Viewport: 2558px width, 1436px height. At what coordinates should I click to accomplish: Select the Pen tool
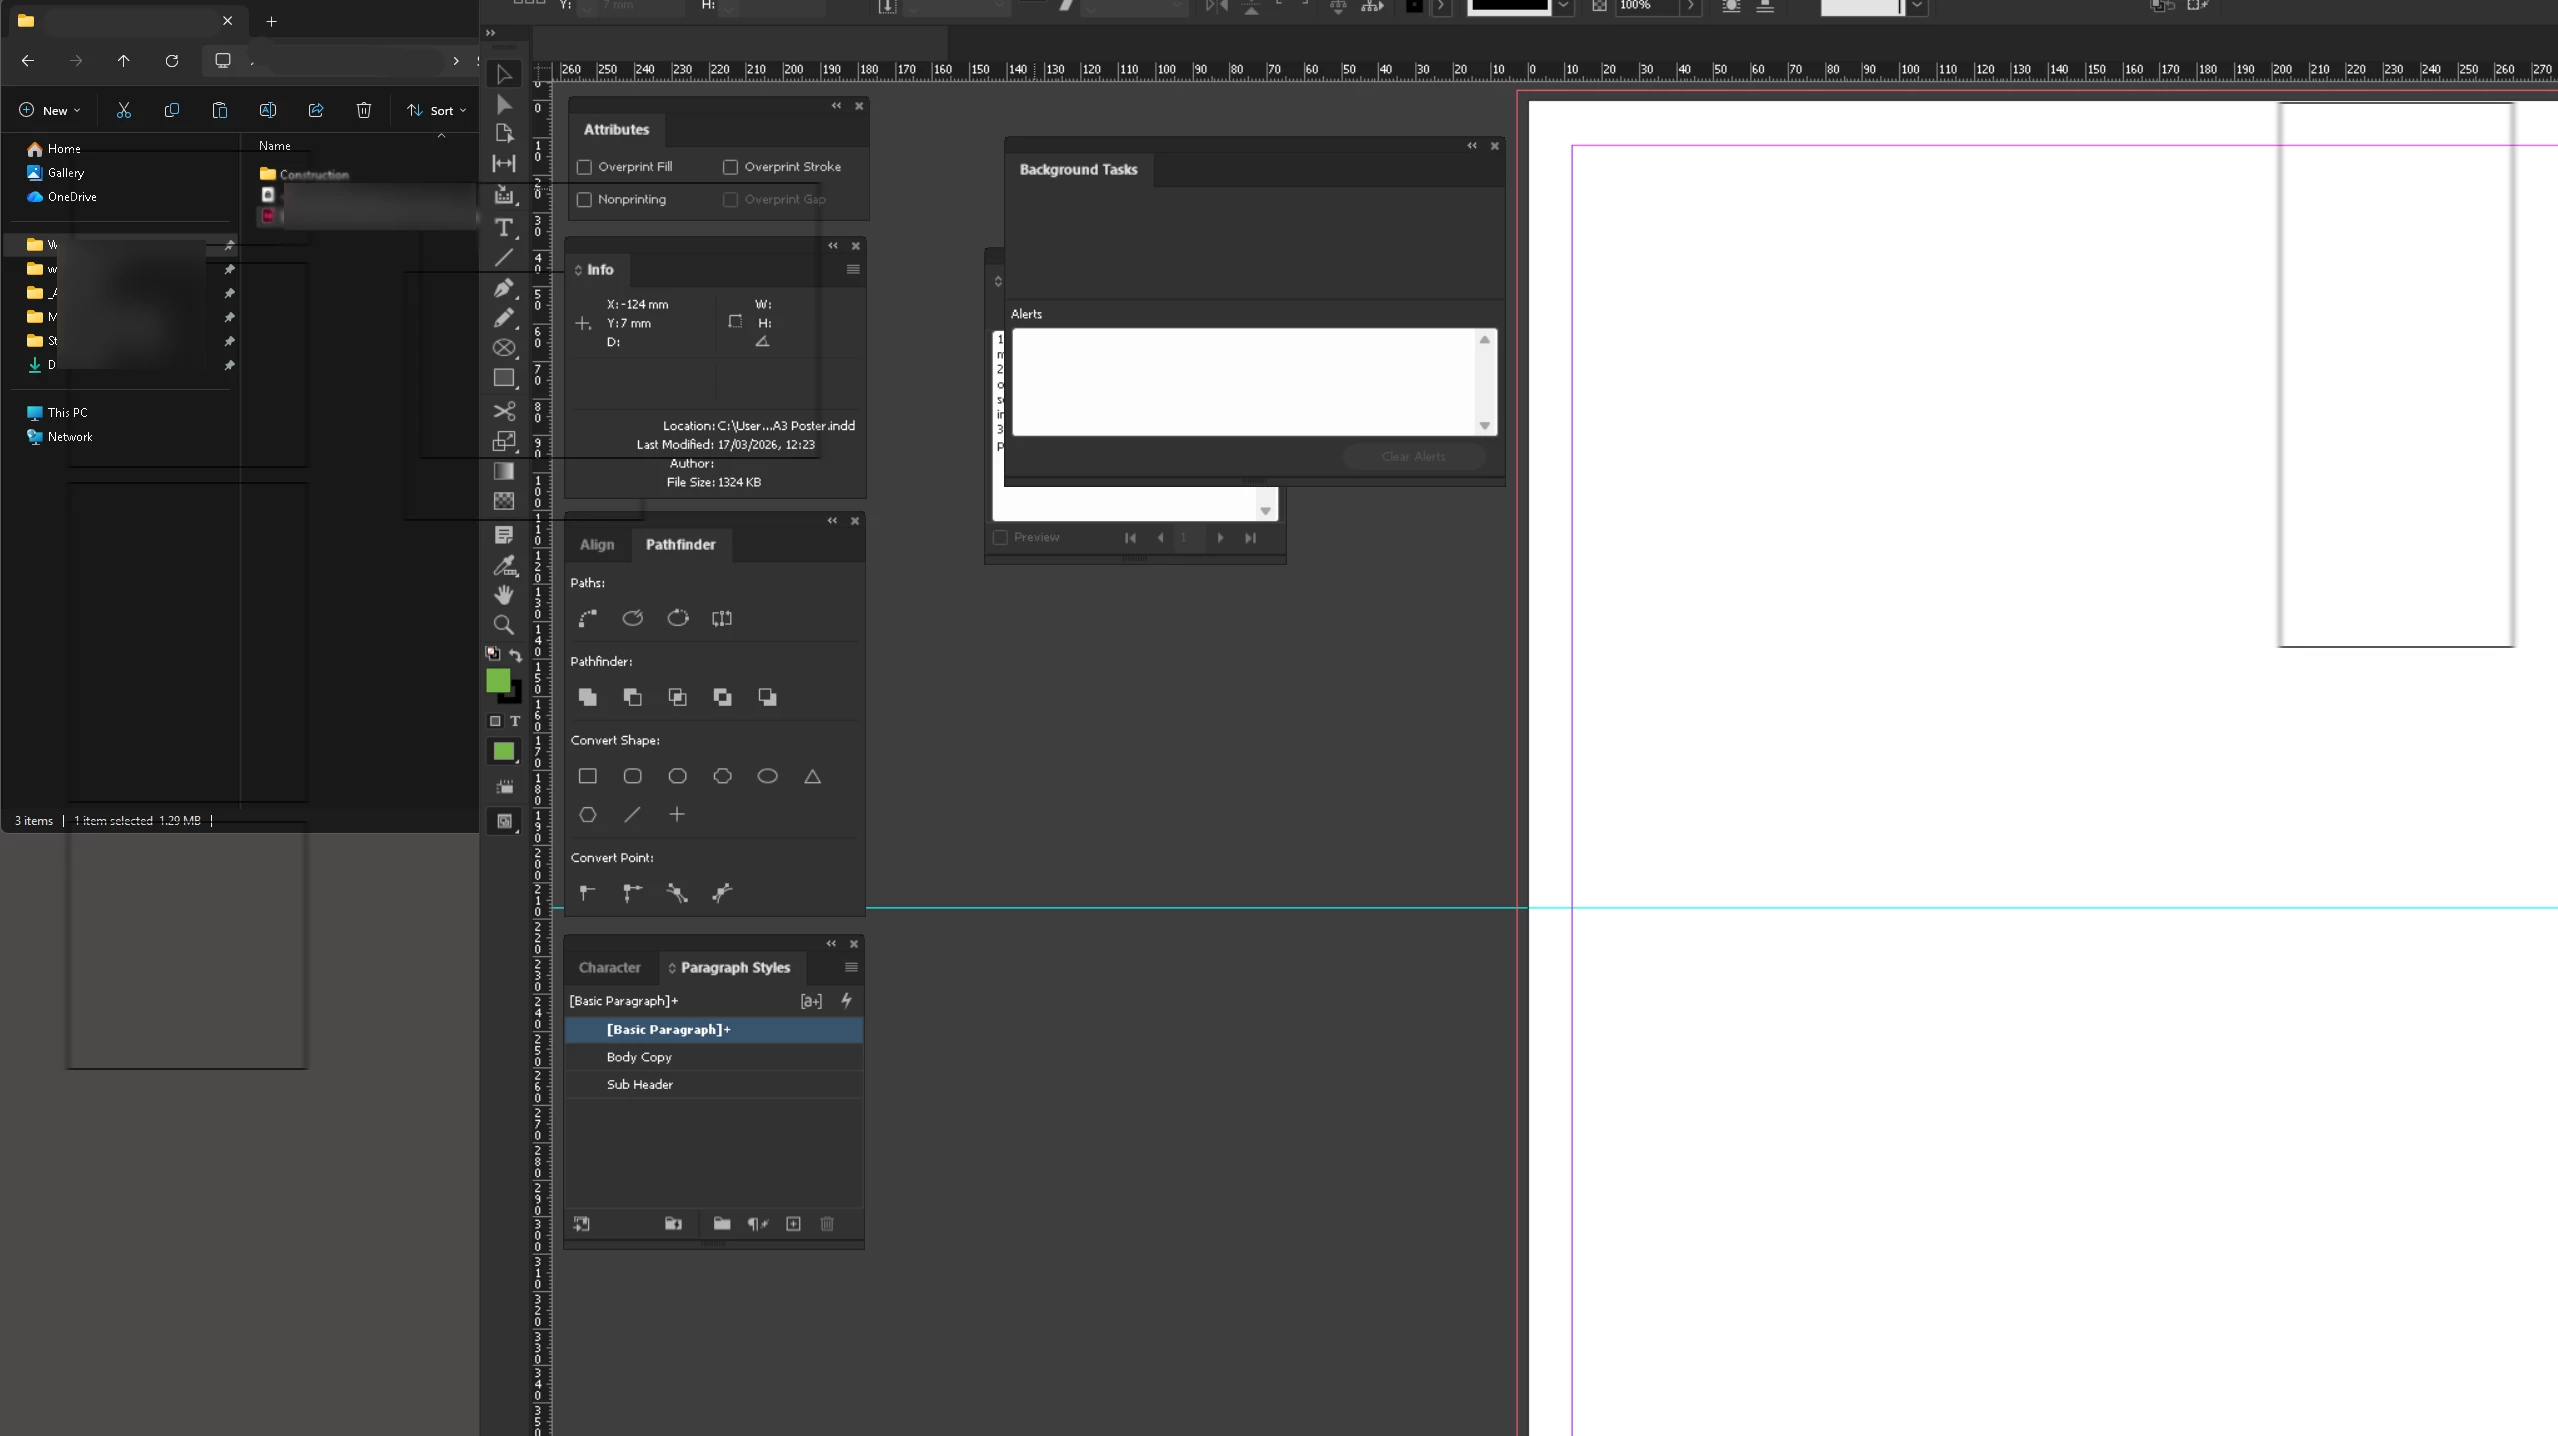coord(504,288)
